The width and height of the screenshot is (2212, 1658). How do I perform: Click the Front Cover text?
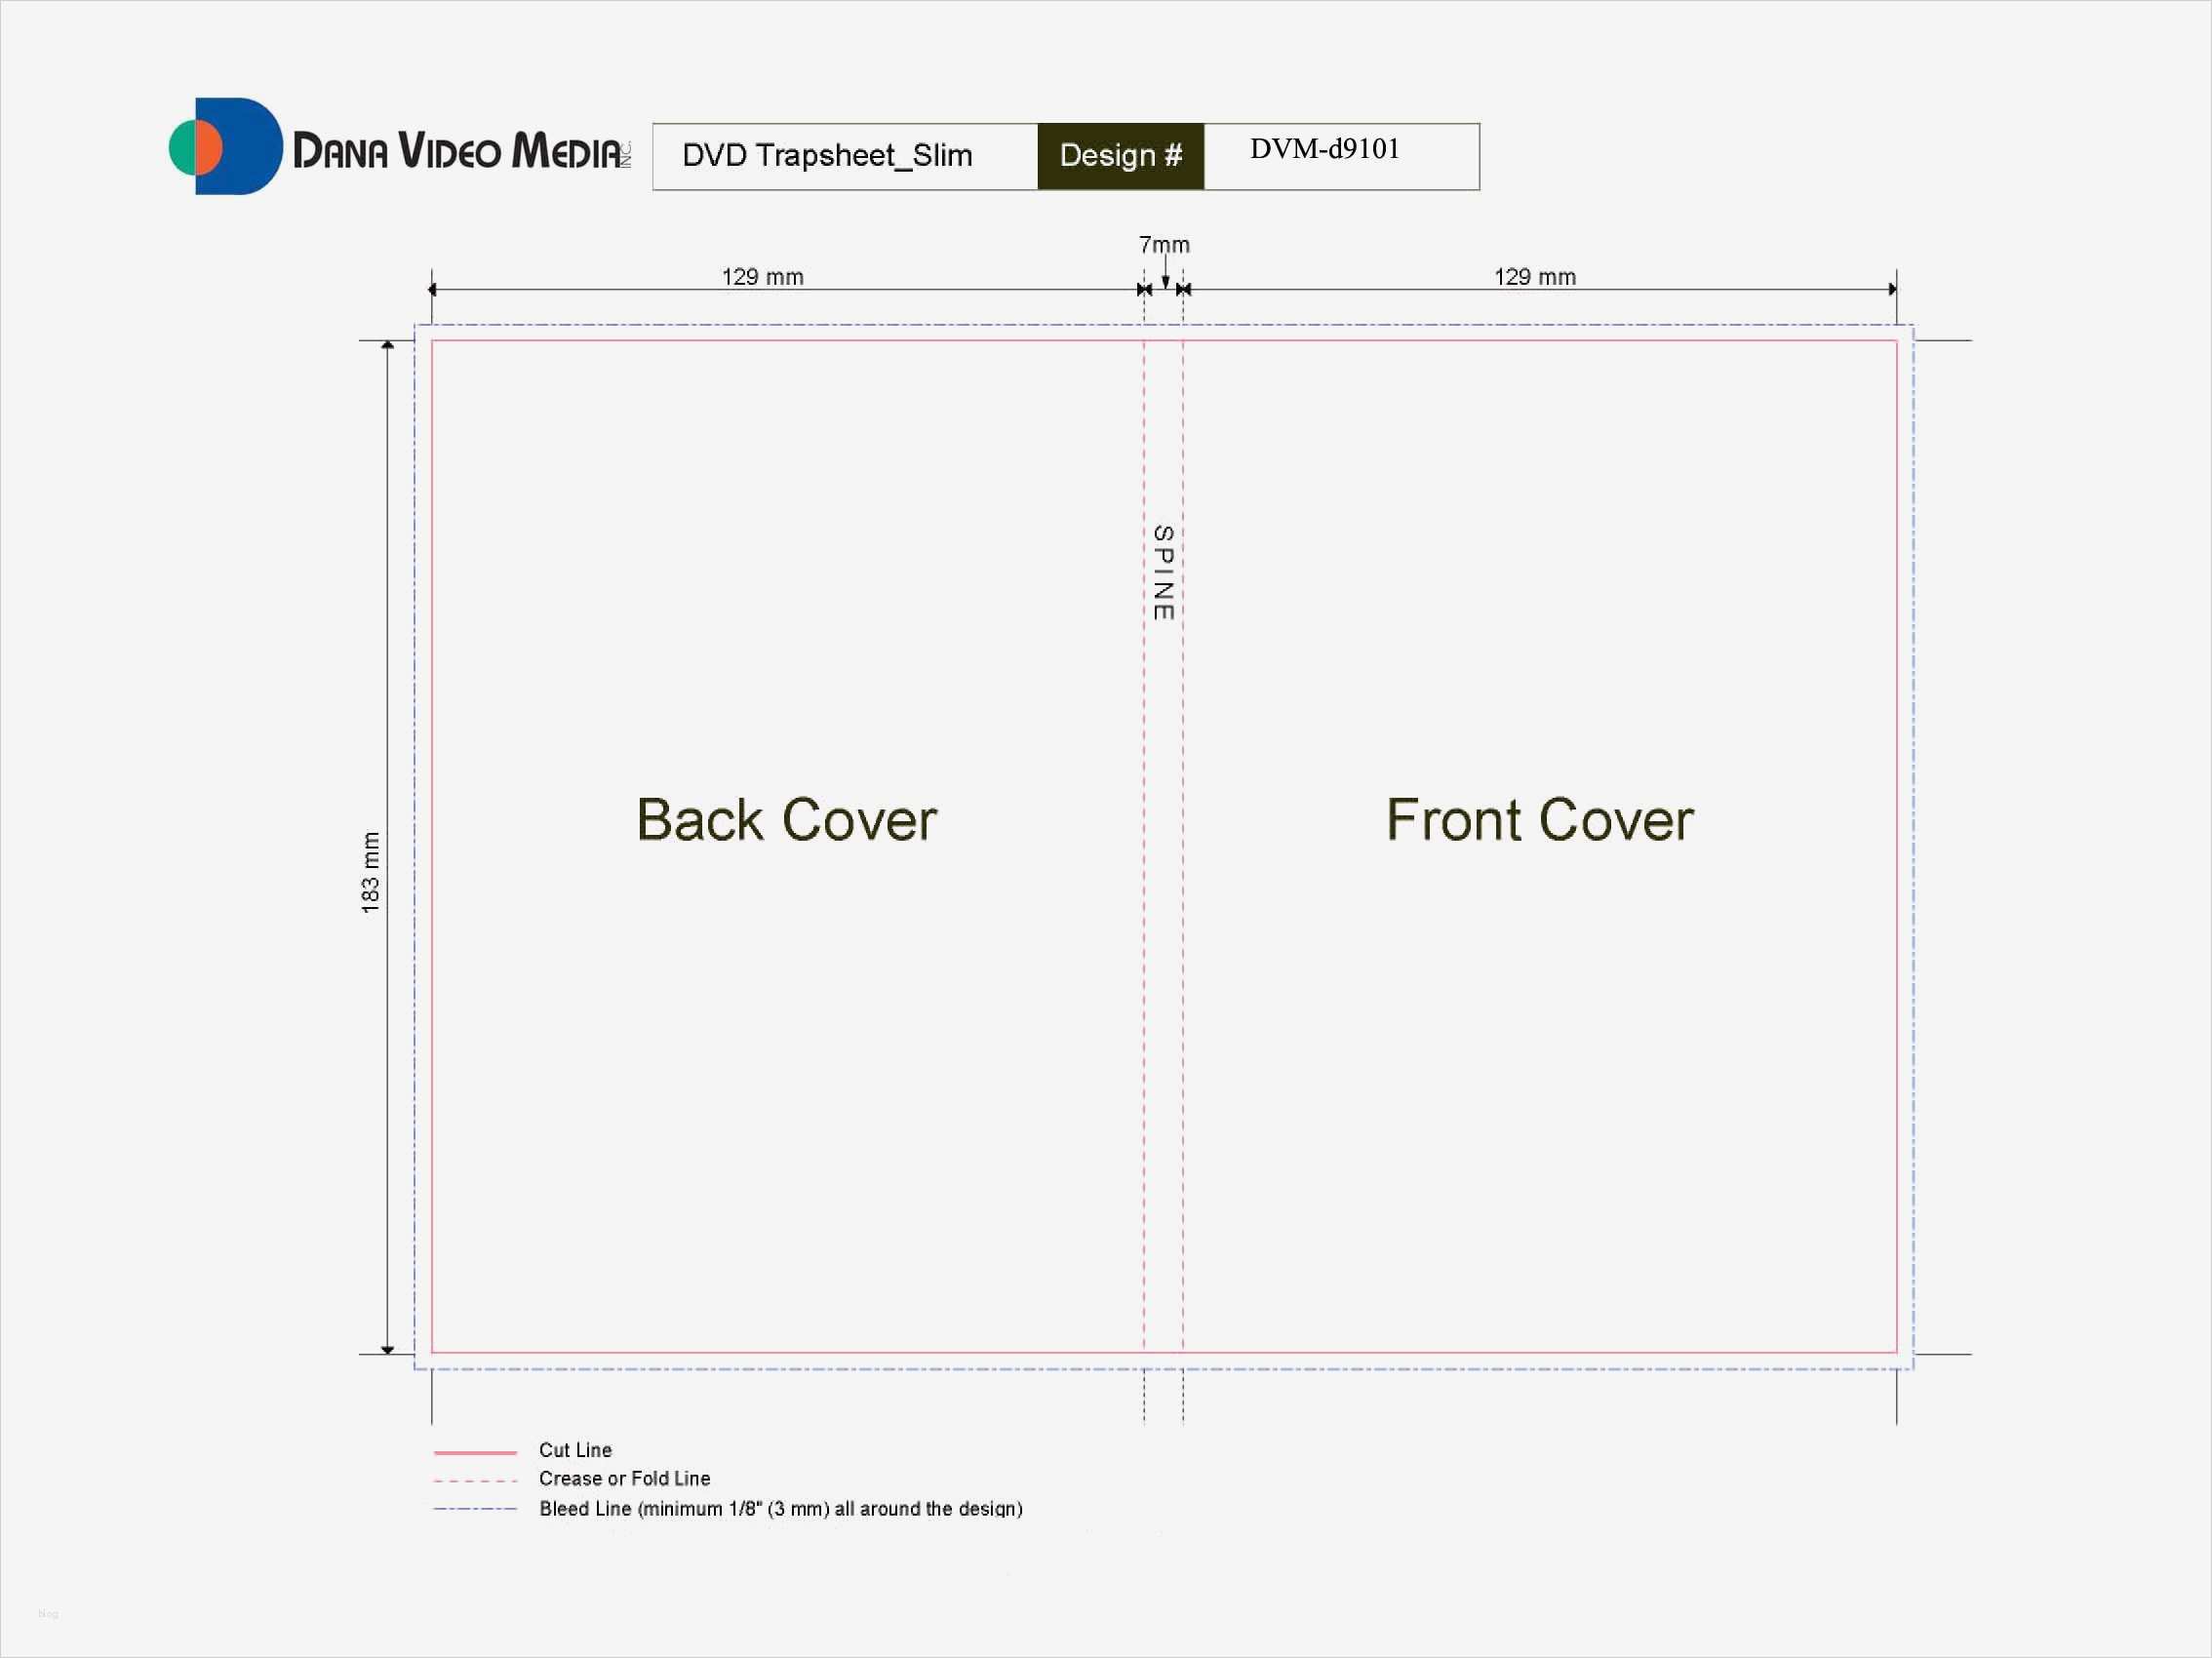click(x=1539, y=820)
